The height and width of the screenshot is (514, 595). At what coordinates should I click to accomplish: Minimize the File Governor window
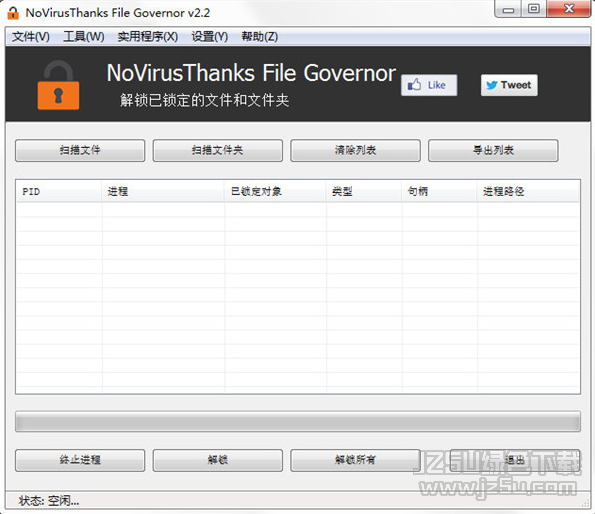click(508, 9)
